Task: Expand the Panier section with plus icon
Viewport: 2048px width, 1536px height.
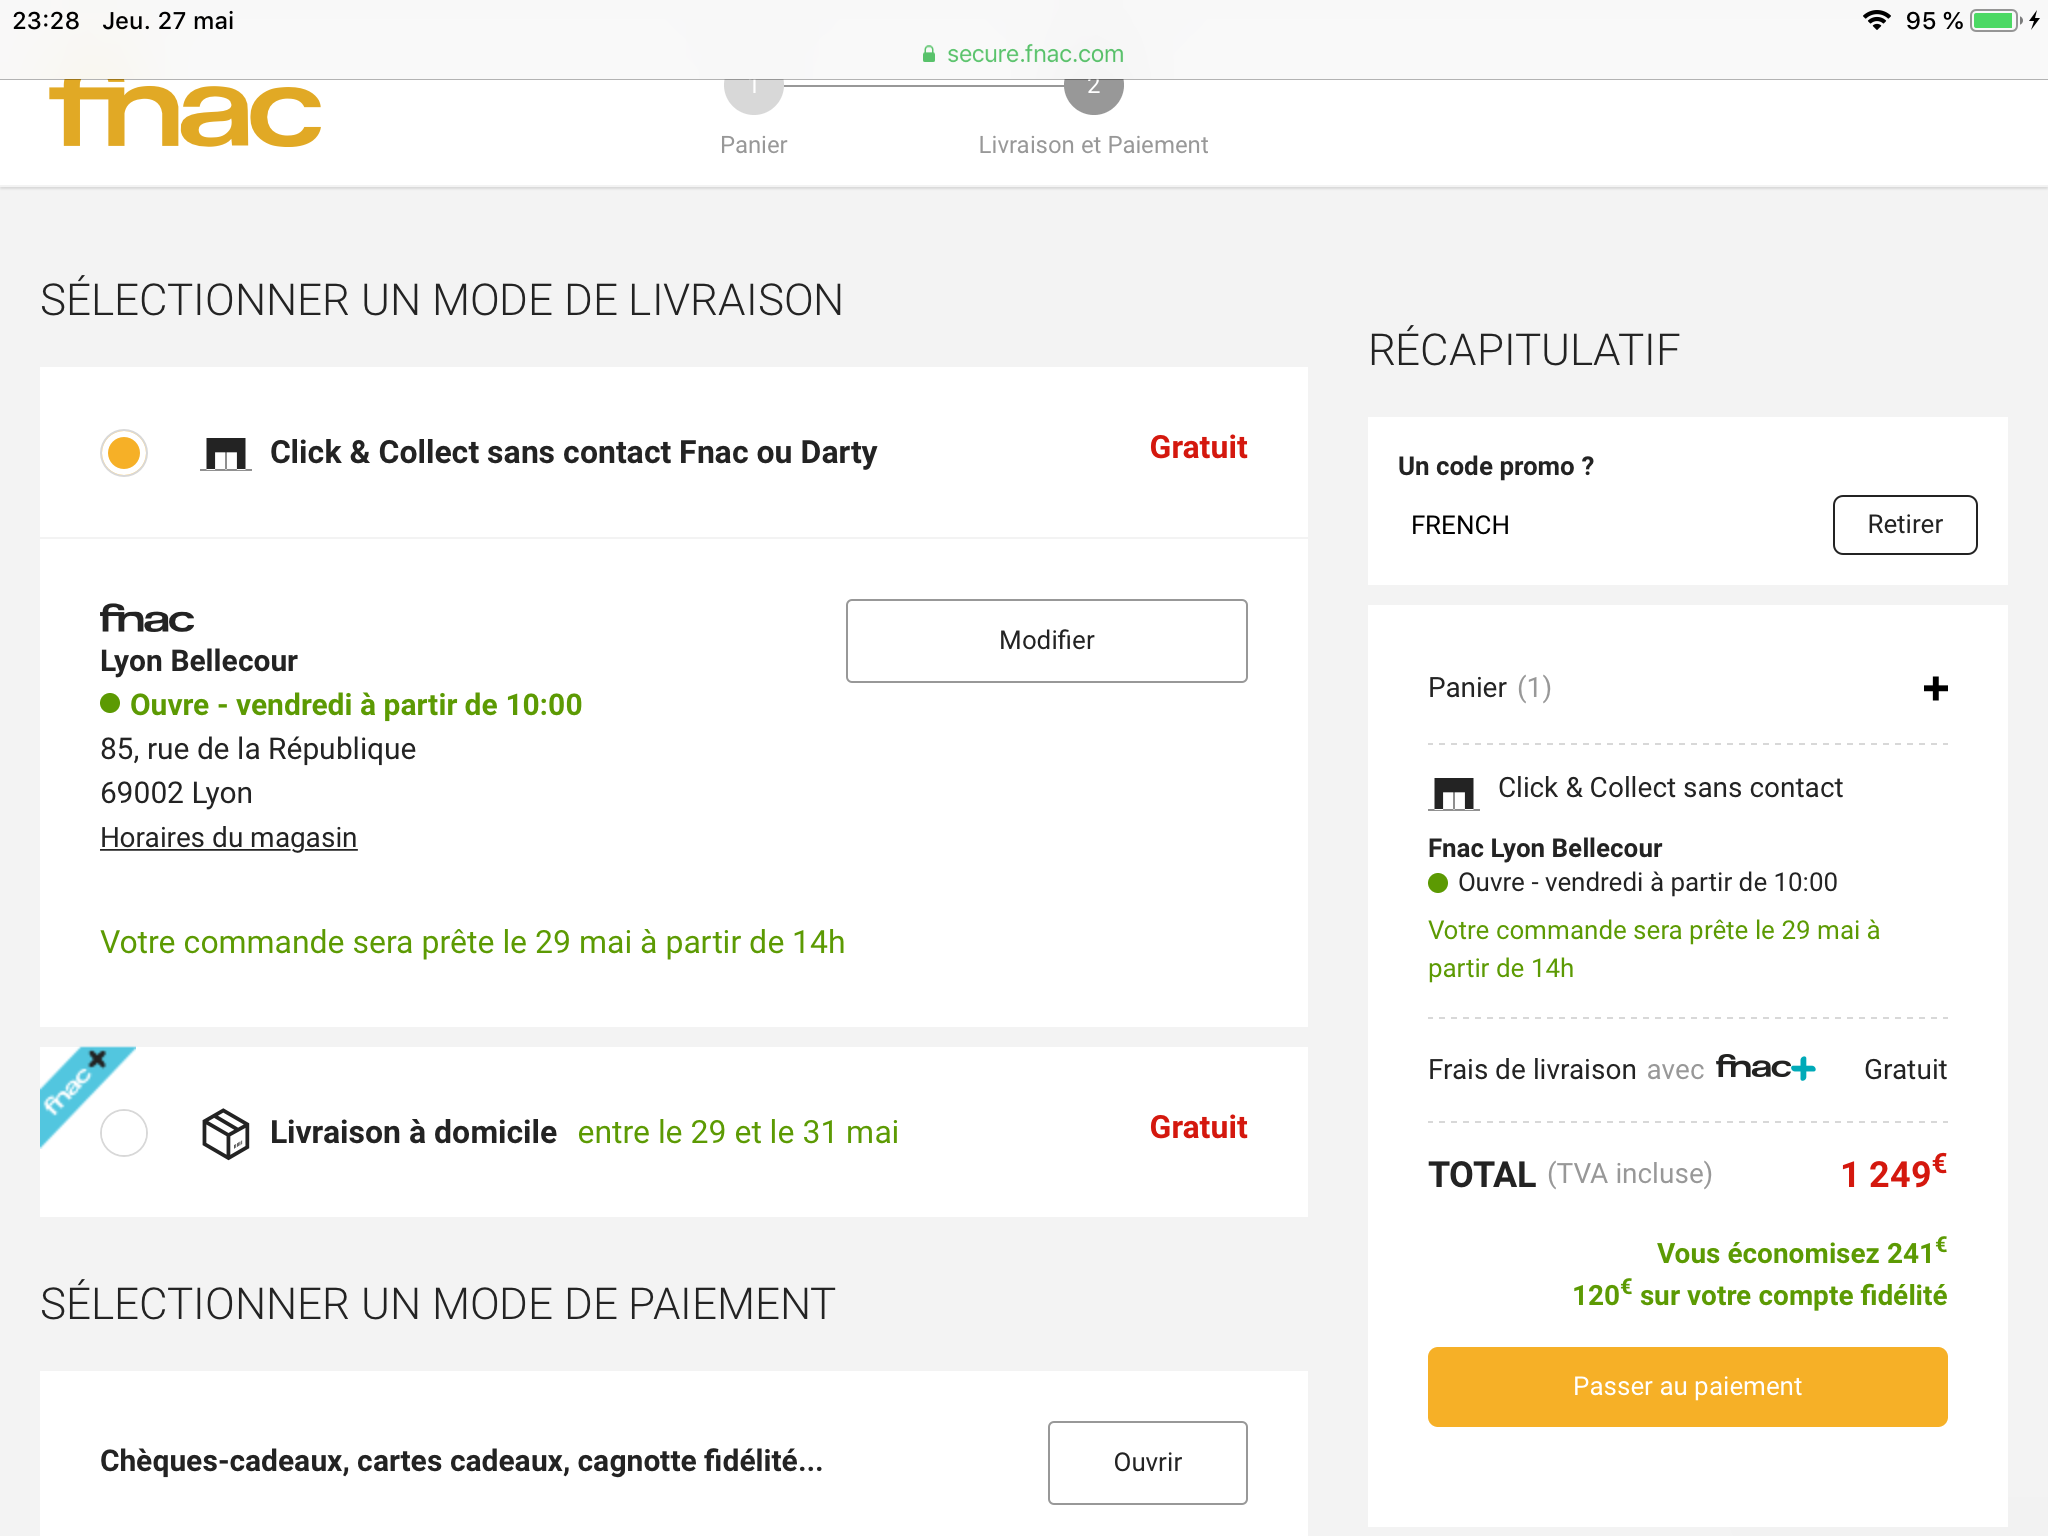Action: point(1935,688)
